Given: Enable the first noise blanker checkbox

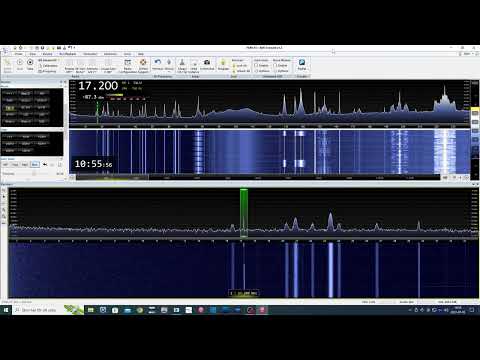Looking at the screenshot, I should [x=256, y=65].
